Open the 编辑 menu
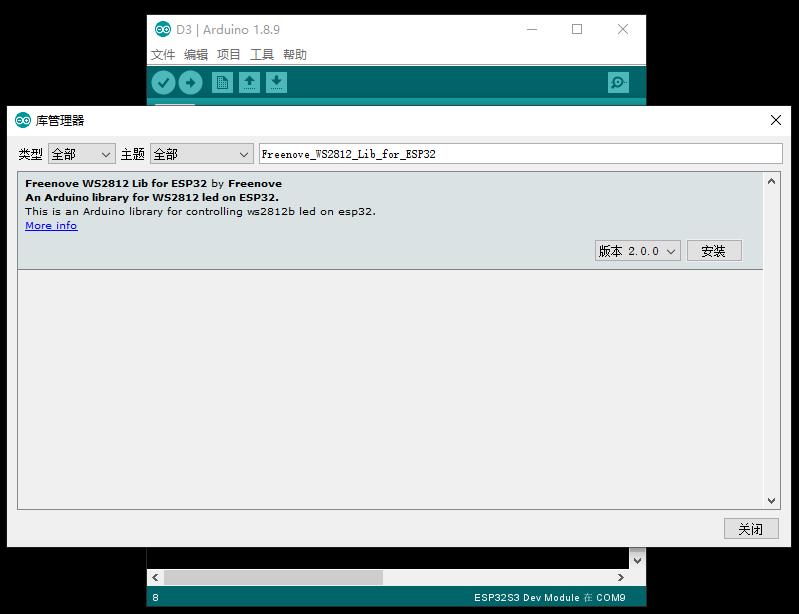 [x=196, y=55]
